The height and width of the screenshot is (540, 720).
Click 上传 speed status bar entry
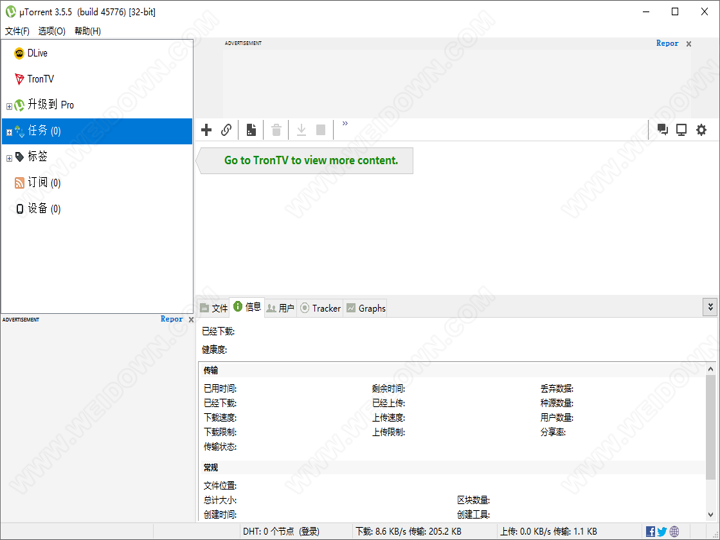548,531
